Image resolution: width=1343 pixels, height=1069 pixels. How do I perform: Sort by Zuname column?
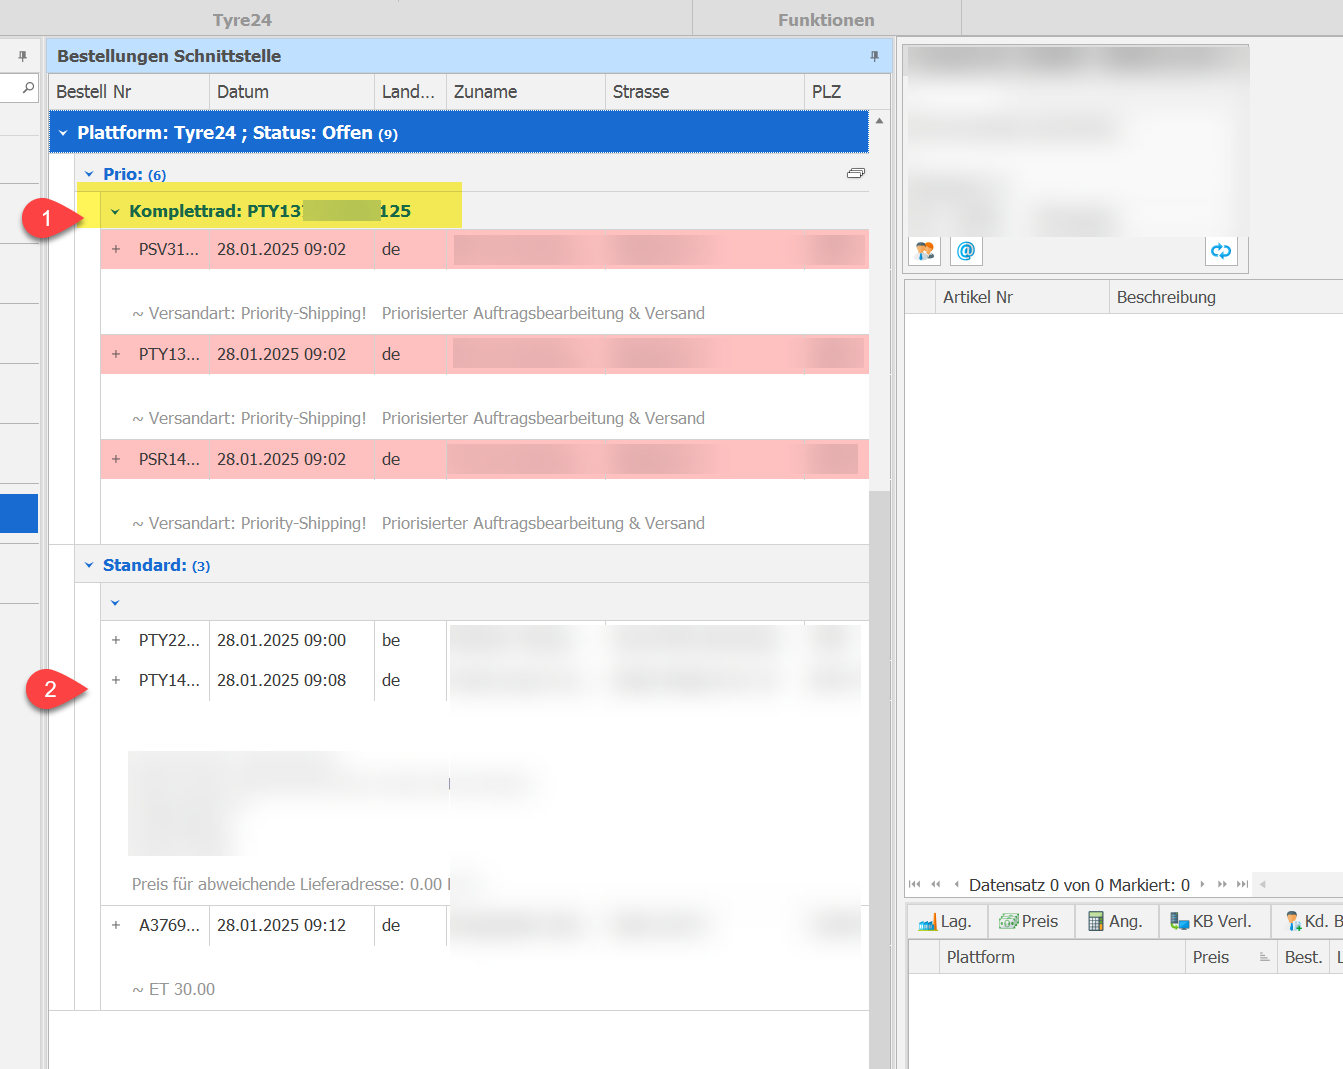526,91
